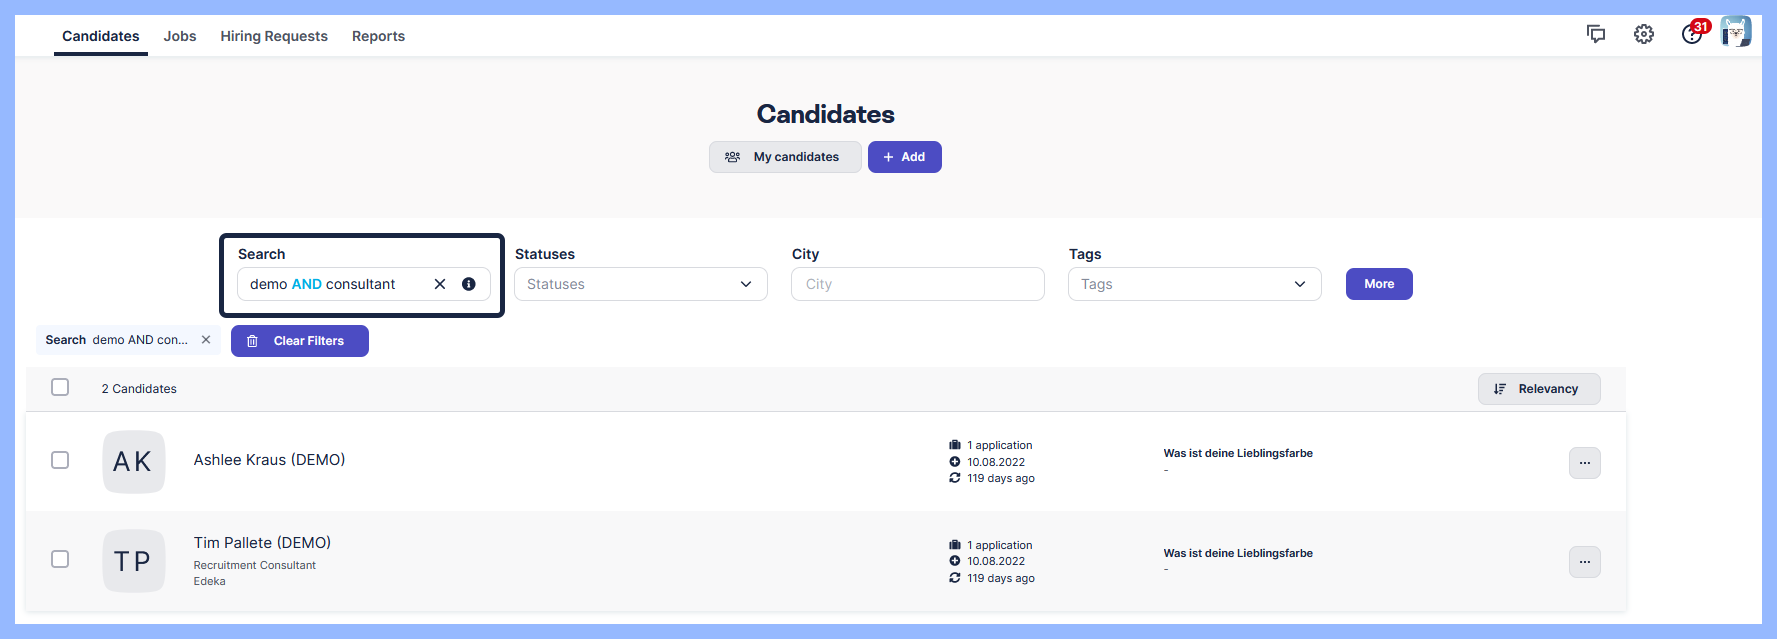
Task: Switch to the Hiring Requests tab
Action: point(274,36)
